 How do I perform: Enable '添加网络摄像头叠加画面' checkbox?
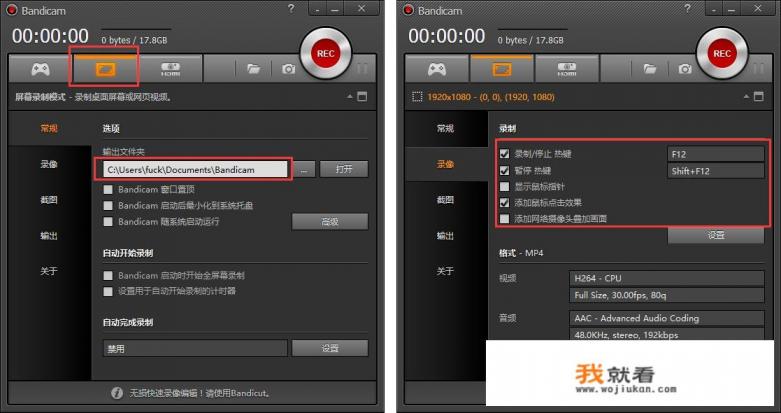pos(505,218)
